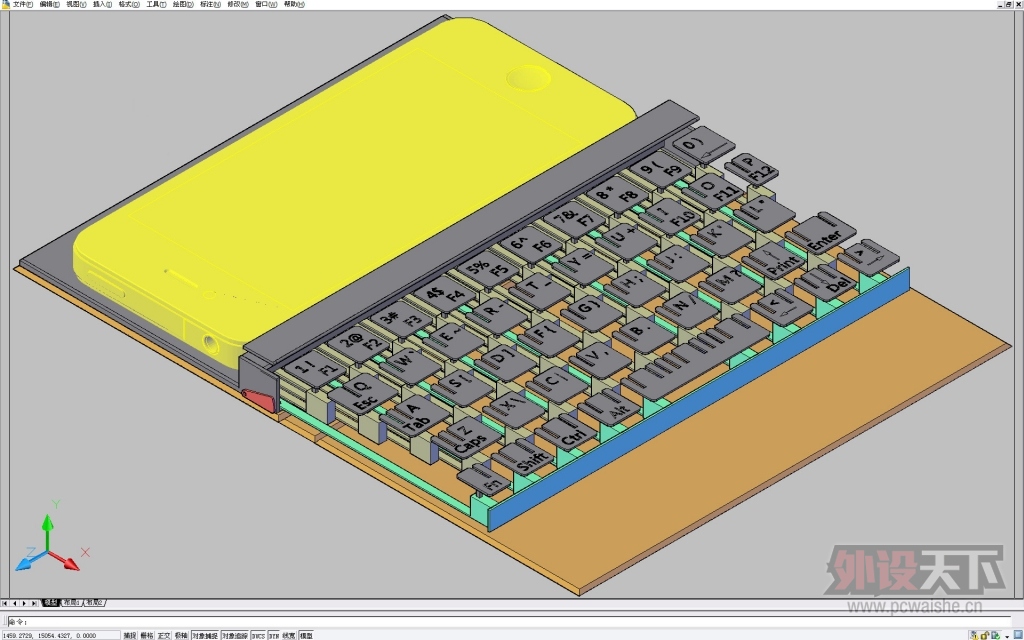Screen dimensions: 1024x640
Task: Open the communication center tray icon
Action: pyautogui.click(x=974, y=635)
